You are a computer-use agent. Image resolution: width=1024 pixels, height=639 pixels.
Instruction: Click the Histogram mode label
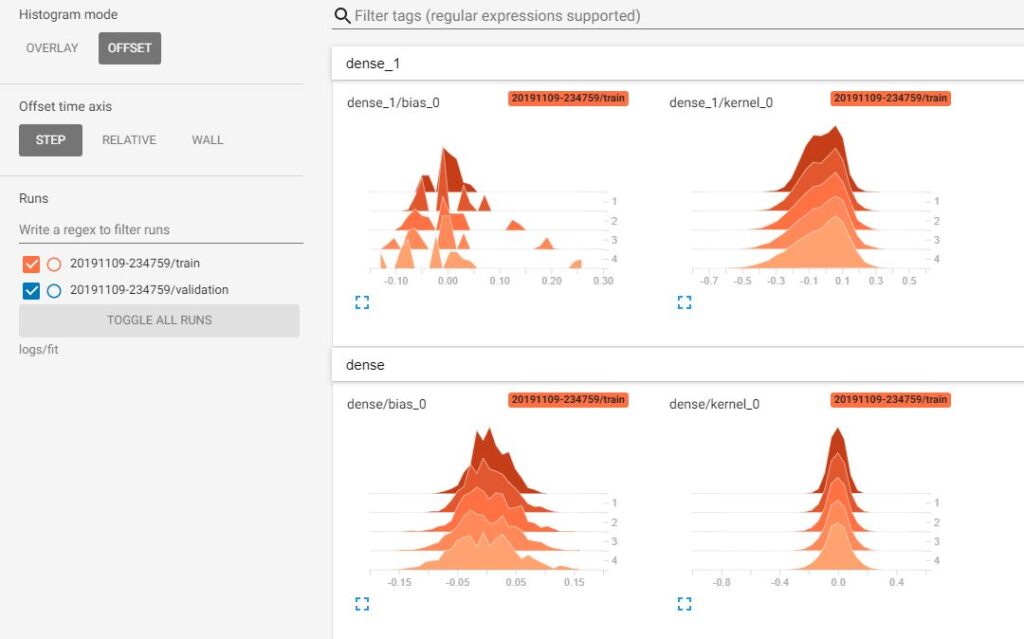tap(69, 14)
